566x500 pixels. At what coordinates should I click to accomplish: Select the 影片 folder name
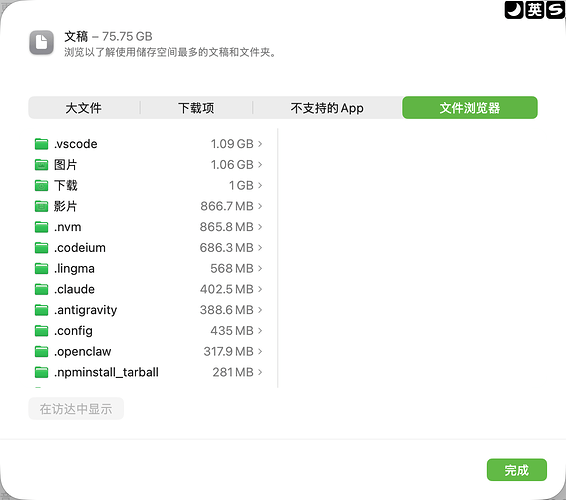65,206
